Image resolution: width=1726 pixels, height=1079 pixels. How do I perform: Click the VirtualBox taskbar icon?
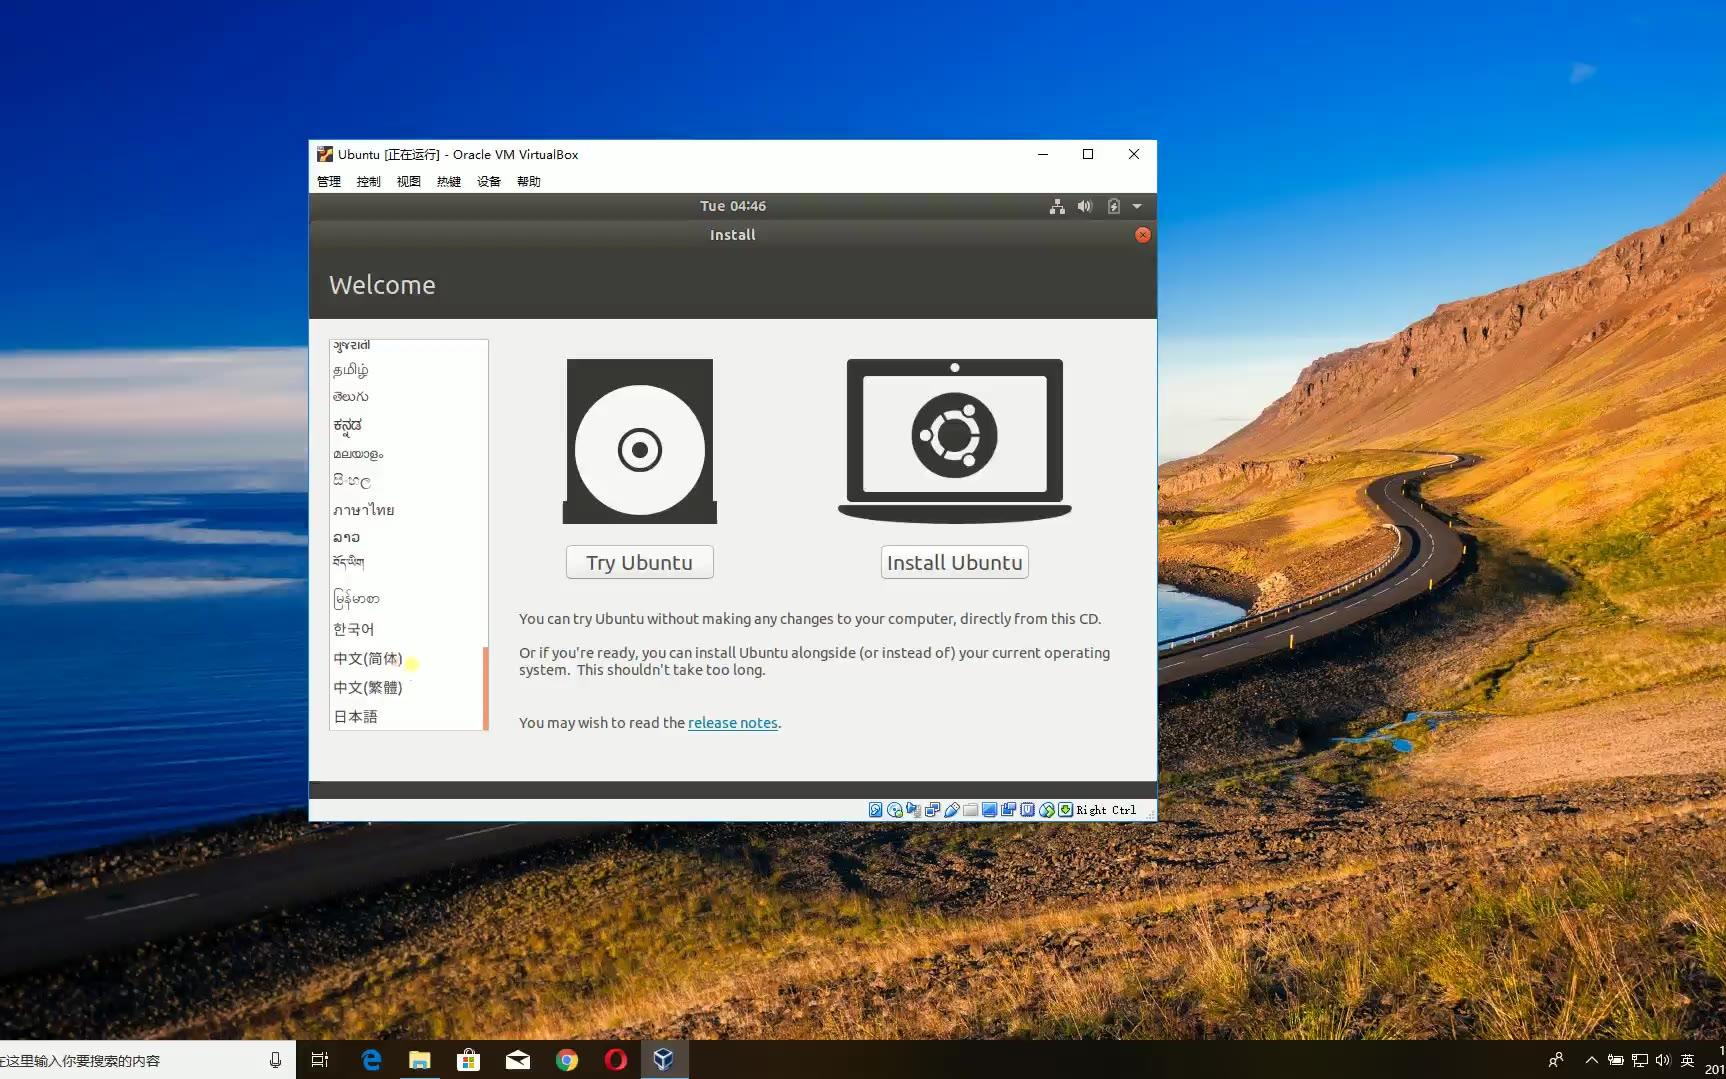point(664,1060)
